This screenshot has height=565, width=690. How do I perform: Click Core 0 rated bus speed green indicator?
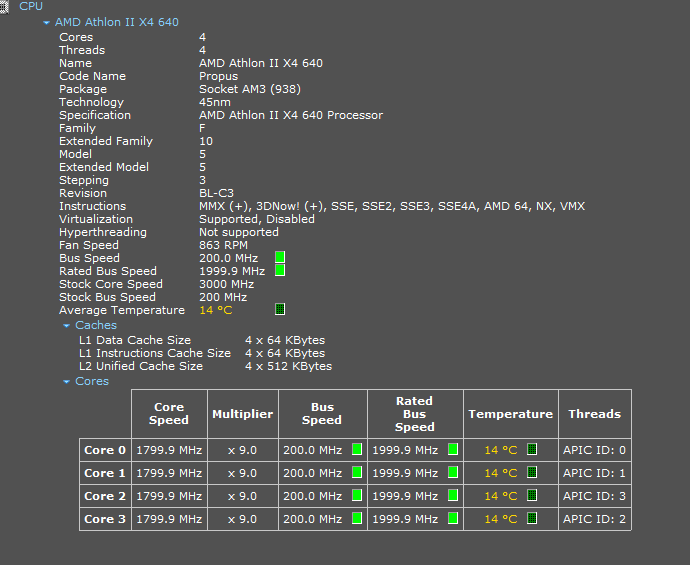tap(453, 449)
